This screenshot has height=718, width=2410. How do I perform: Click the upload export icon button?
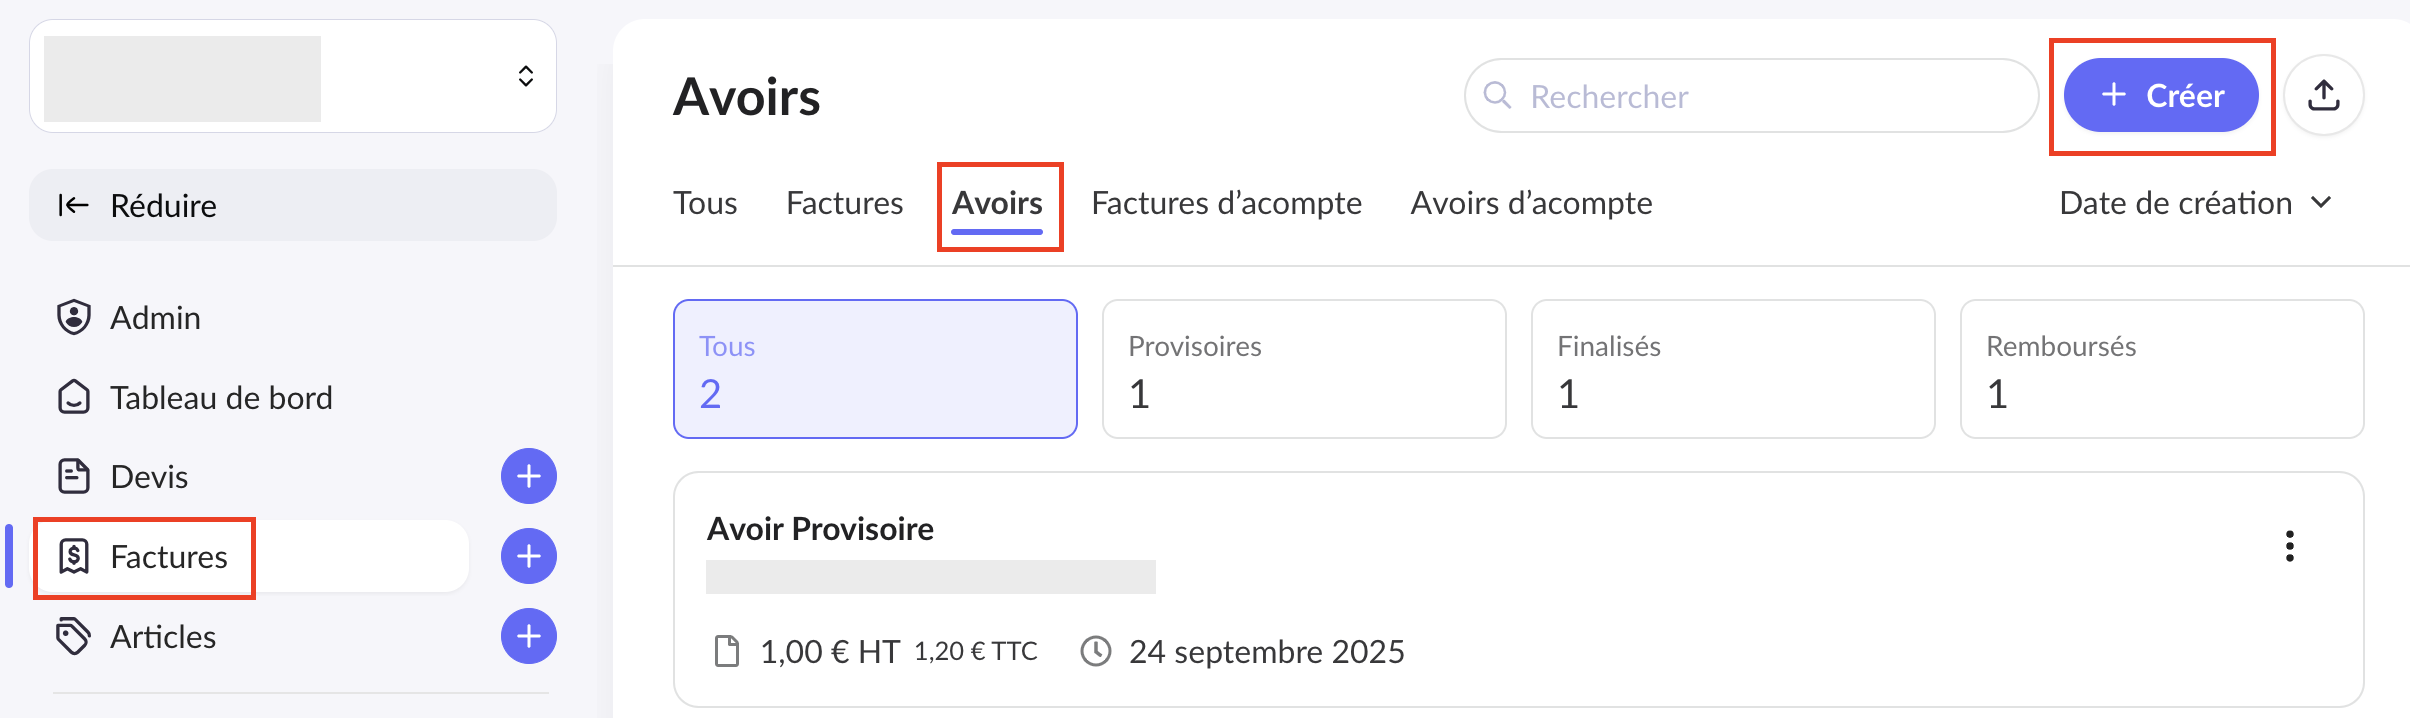tap(2323, 95)
